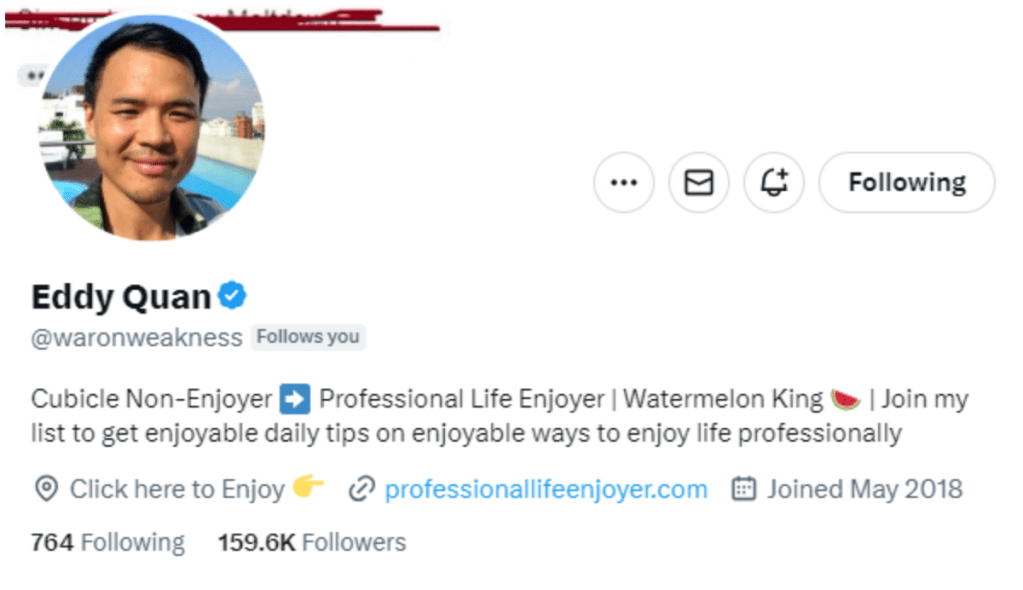Click the Eddy Quan display name
The width and height of the screenshot is (1023, 590).
[121, 297]
